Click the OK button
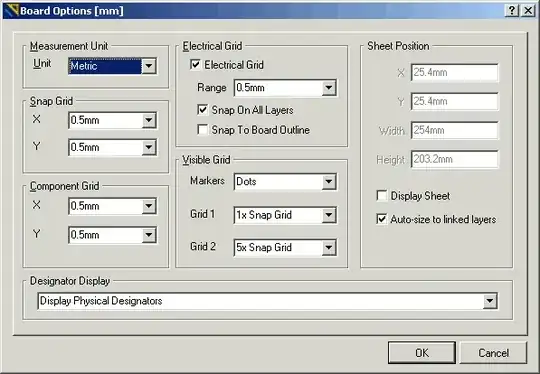The width and height of the screenshot is (540, 374). coord(422,353)
